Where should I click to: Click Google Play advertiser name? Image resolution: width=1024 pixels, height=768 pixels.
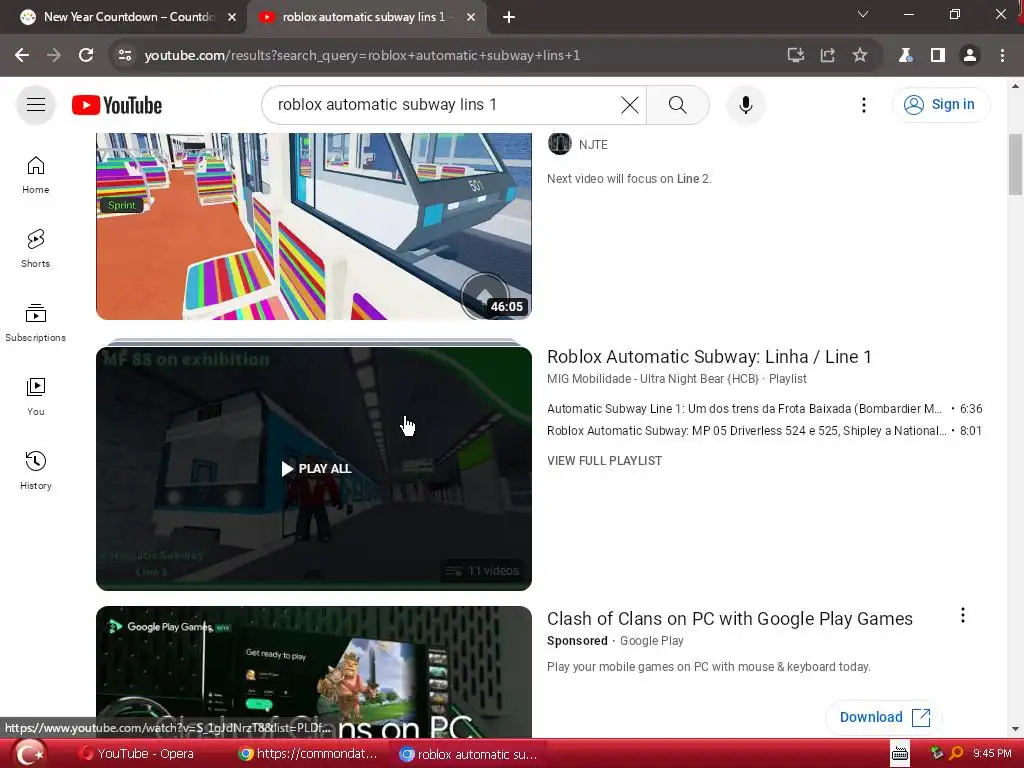[651, 641]
